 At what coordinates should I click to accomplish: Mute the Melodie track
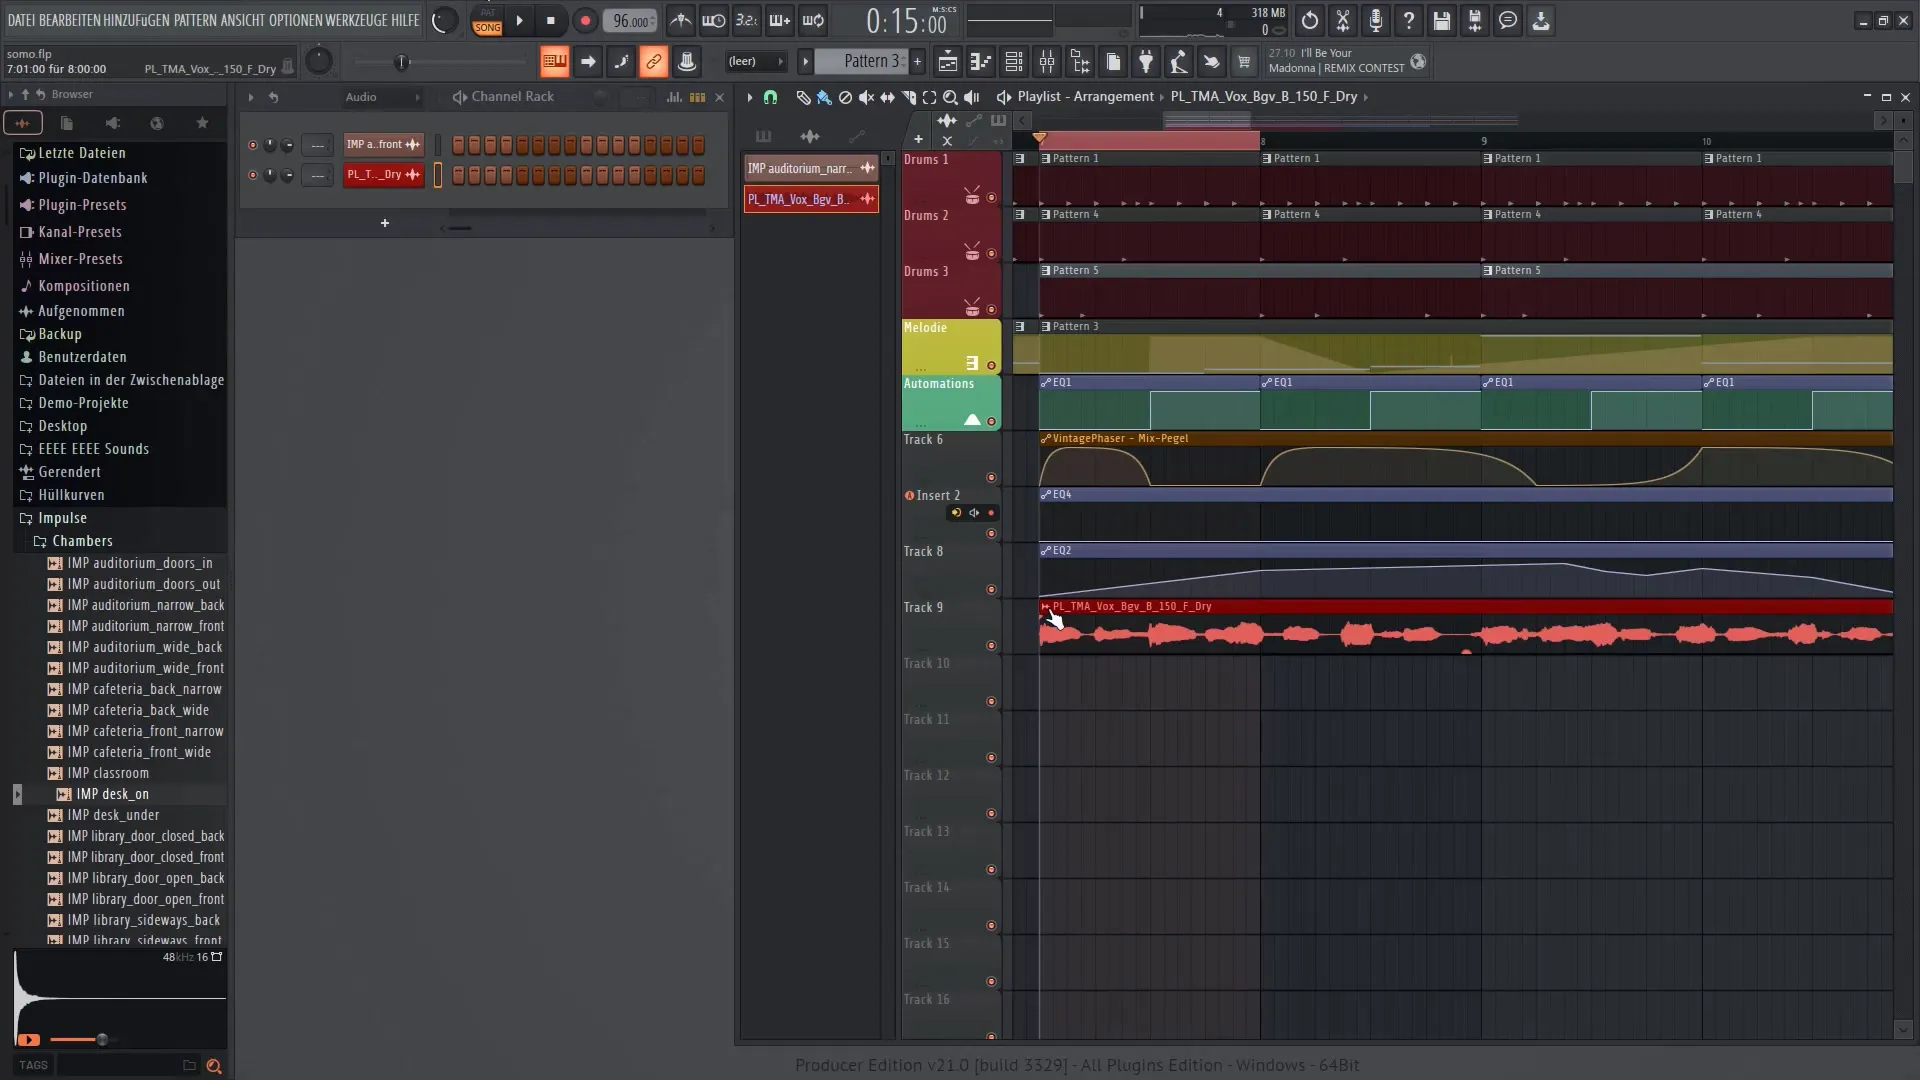(991, 366)
